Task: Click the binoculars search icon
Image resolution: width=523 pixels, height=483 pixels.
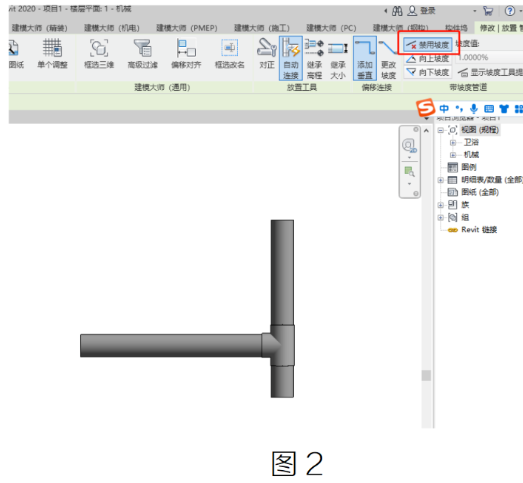Action: click(397, 11)
